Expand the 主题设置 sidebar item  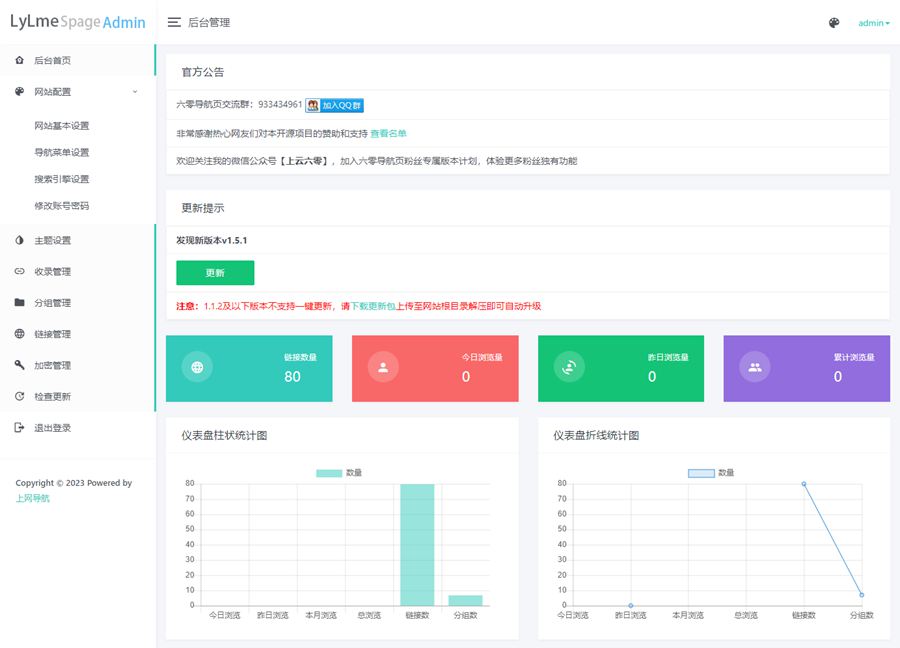pos(52,240)
